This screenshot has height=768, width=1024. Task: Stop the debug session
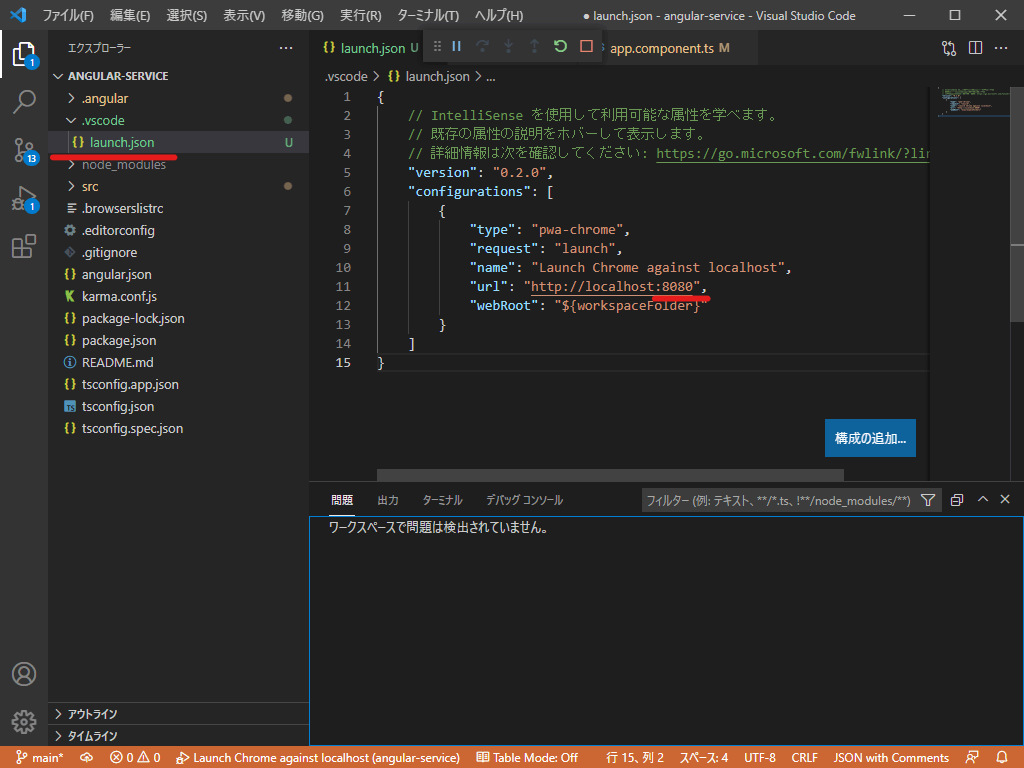coord(586,46)
